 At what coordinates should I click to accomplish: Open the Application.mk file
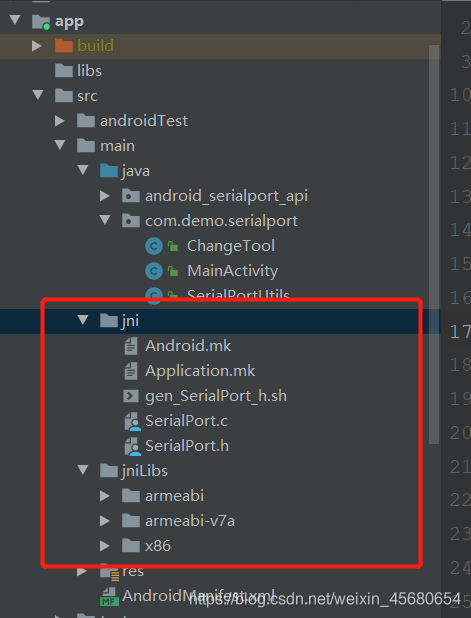200,371
